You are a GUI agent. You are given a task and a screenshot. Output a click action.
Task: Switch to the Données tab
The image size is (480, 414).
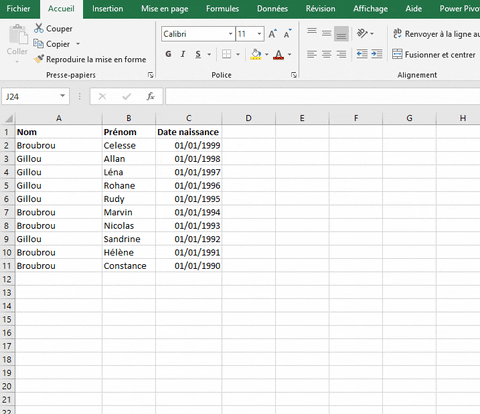pyautogui.click(x=272, y=9)
